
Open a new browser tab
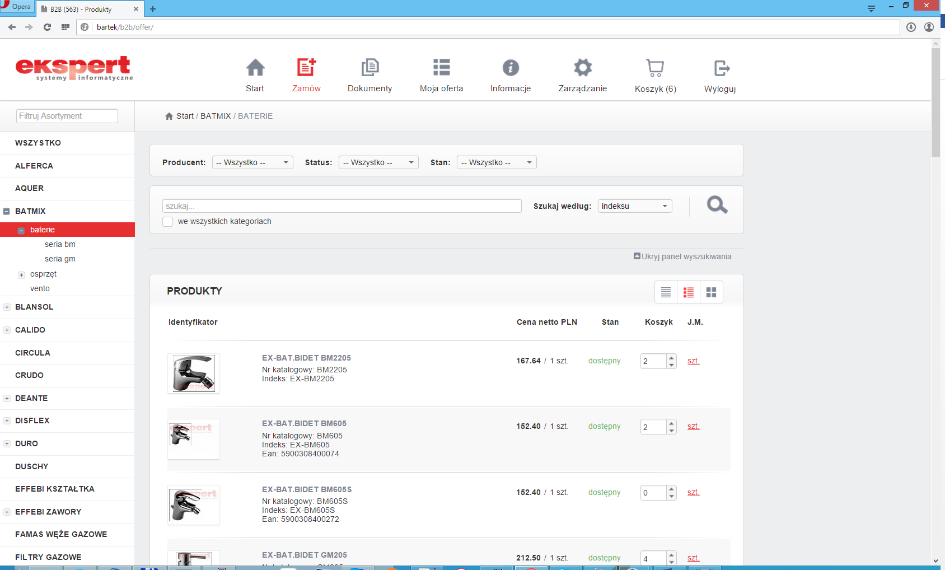coord(152,9)
